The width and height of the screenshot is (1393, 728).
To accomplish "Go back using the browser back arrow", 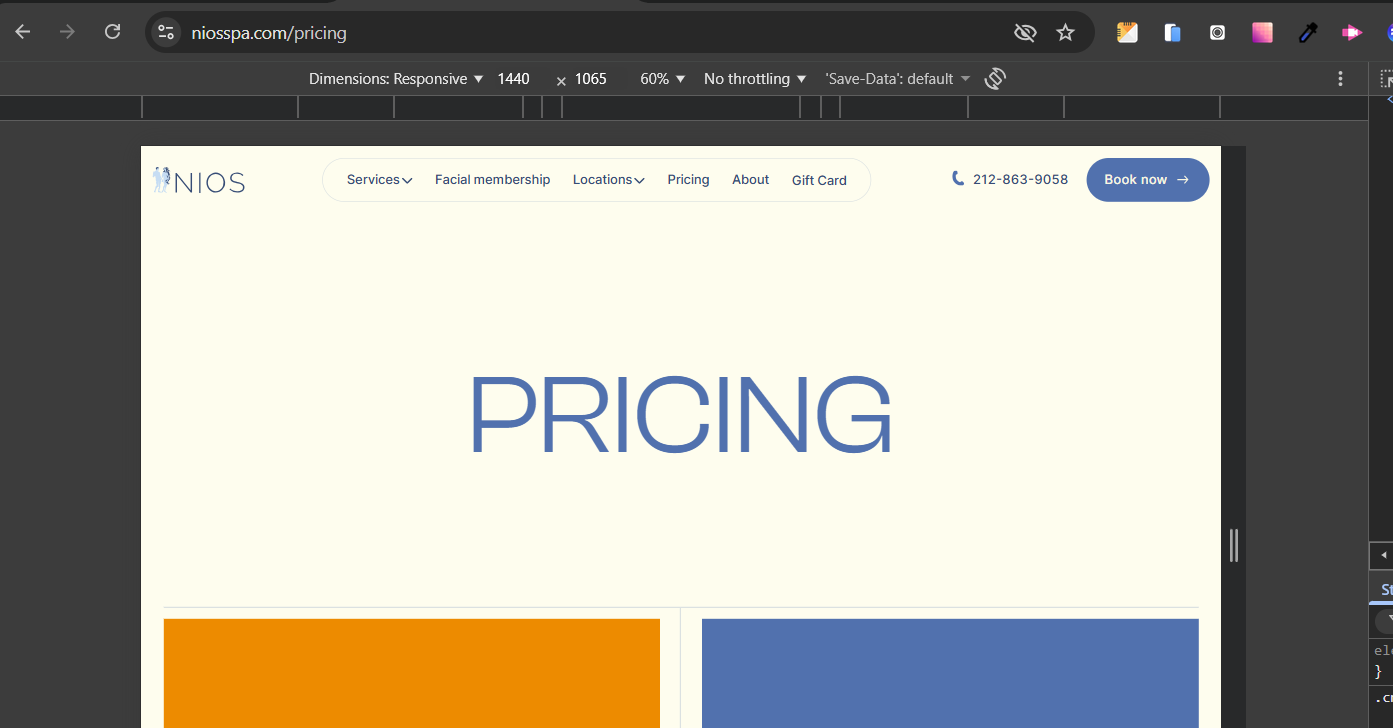I will tap(23, 32).
